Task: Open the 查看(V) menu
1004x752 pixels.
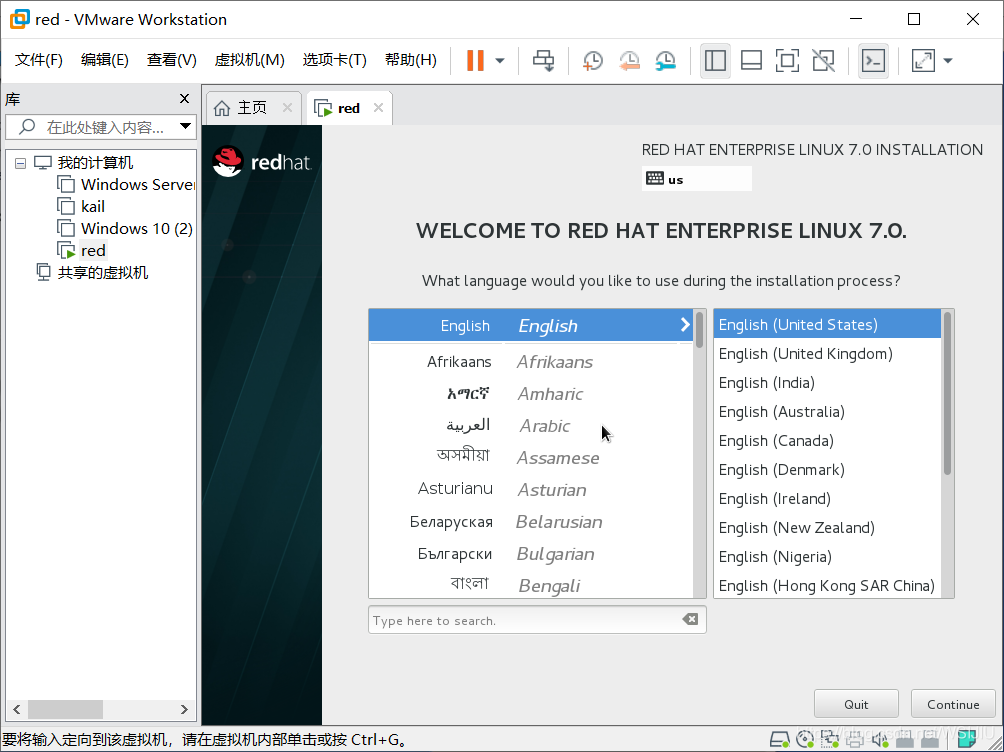Action: (x=171, y=60)
